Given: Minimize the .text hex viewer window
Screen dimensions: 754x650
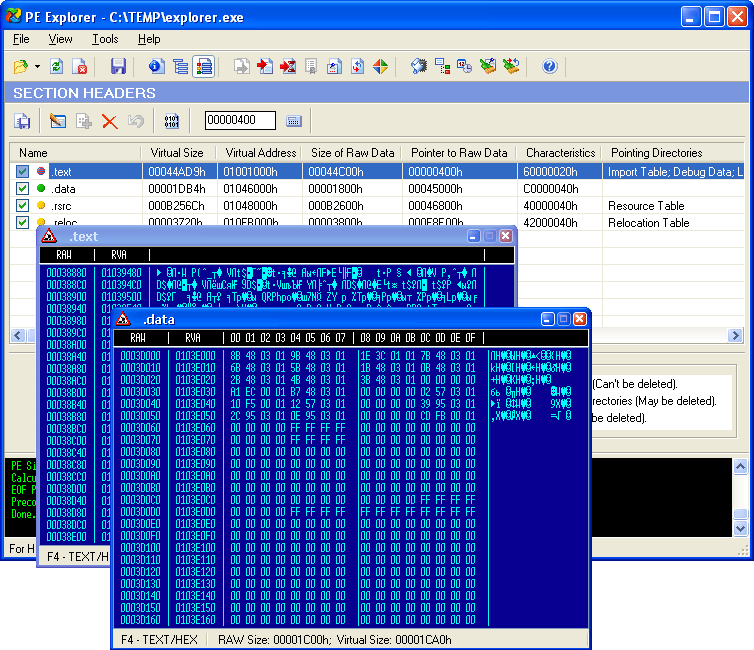Looking at the screenshot, I should (474, 236).
